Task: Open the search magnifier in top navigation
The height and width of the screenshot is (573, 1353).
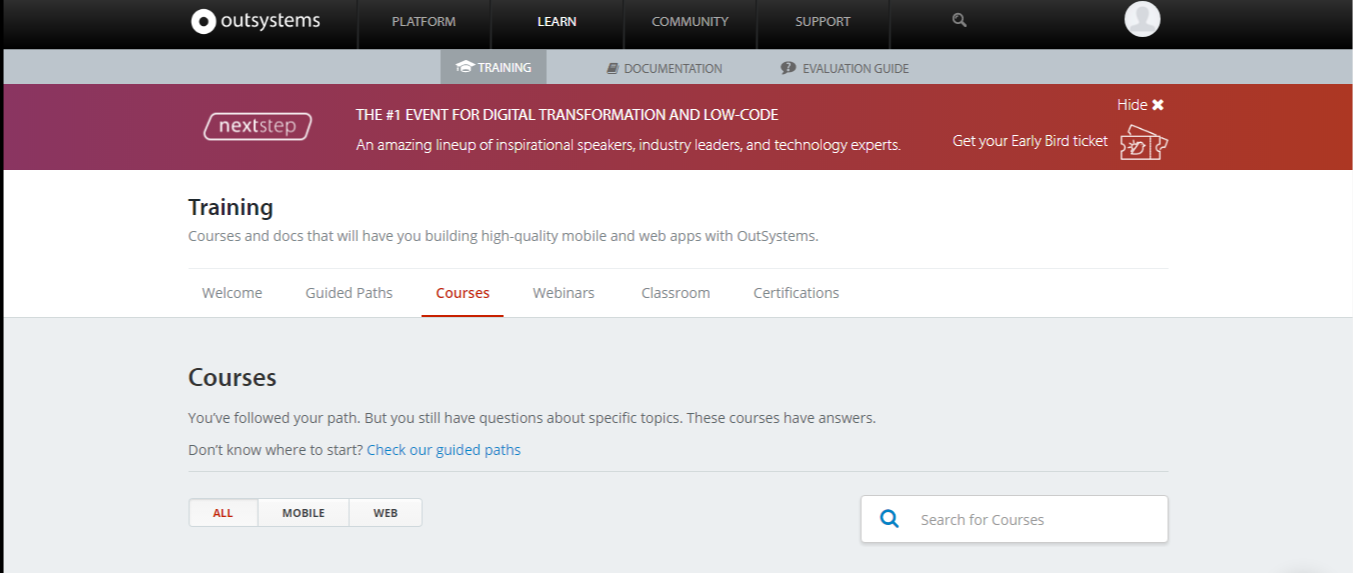Action: point(959,20)
